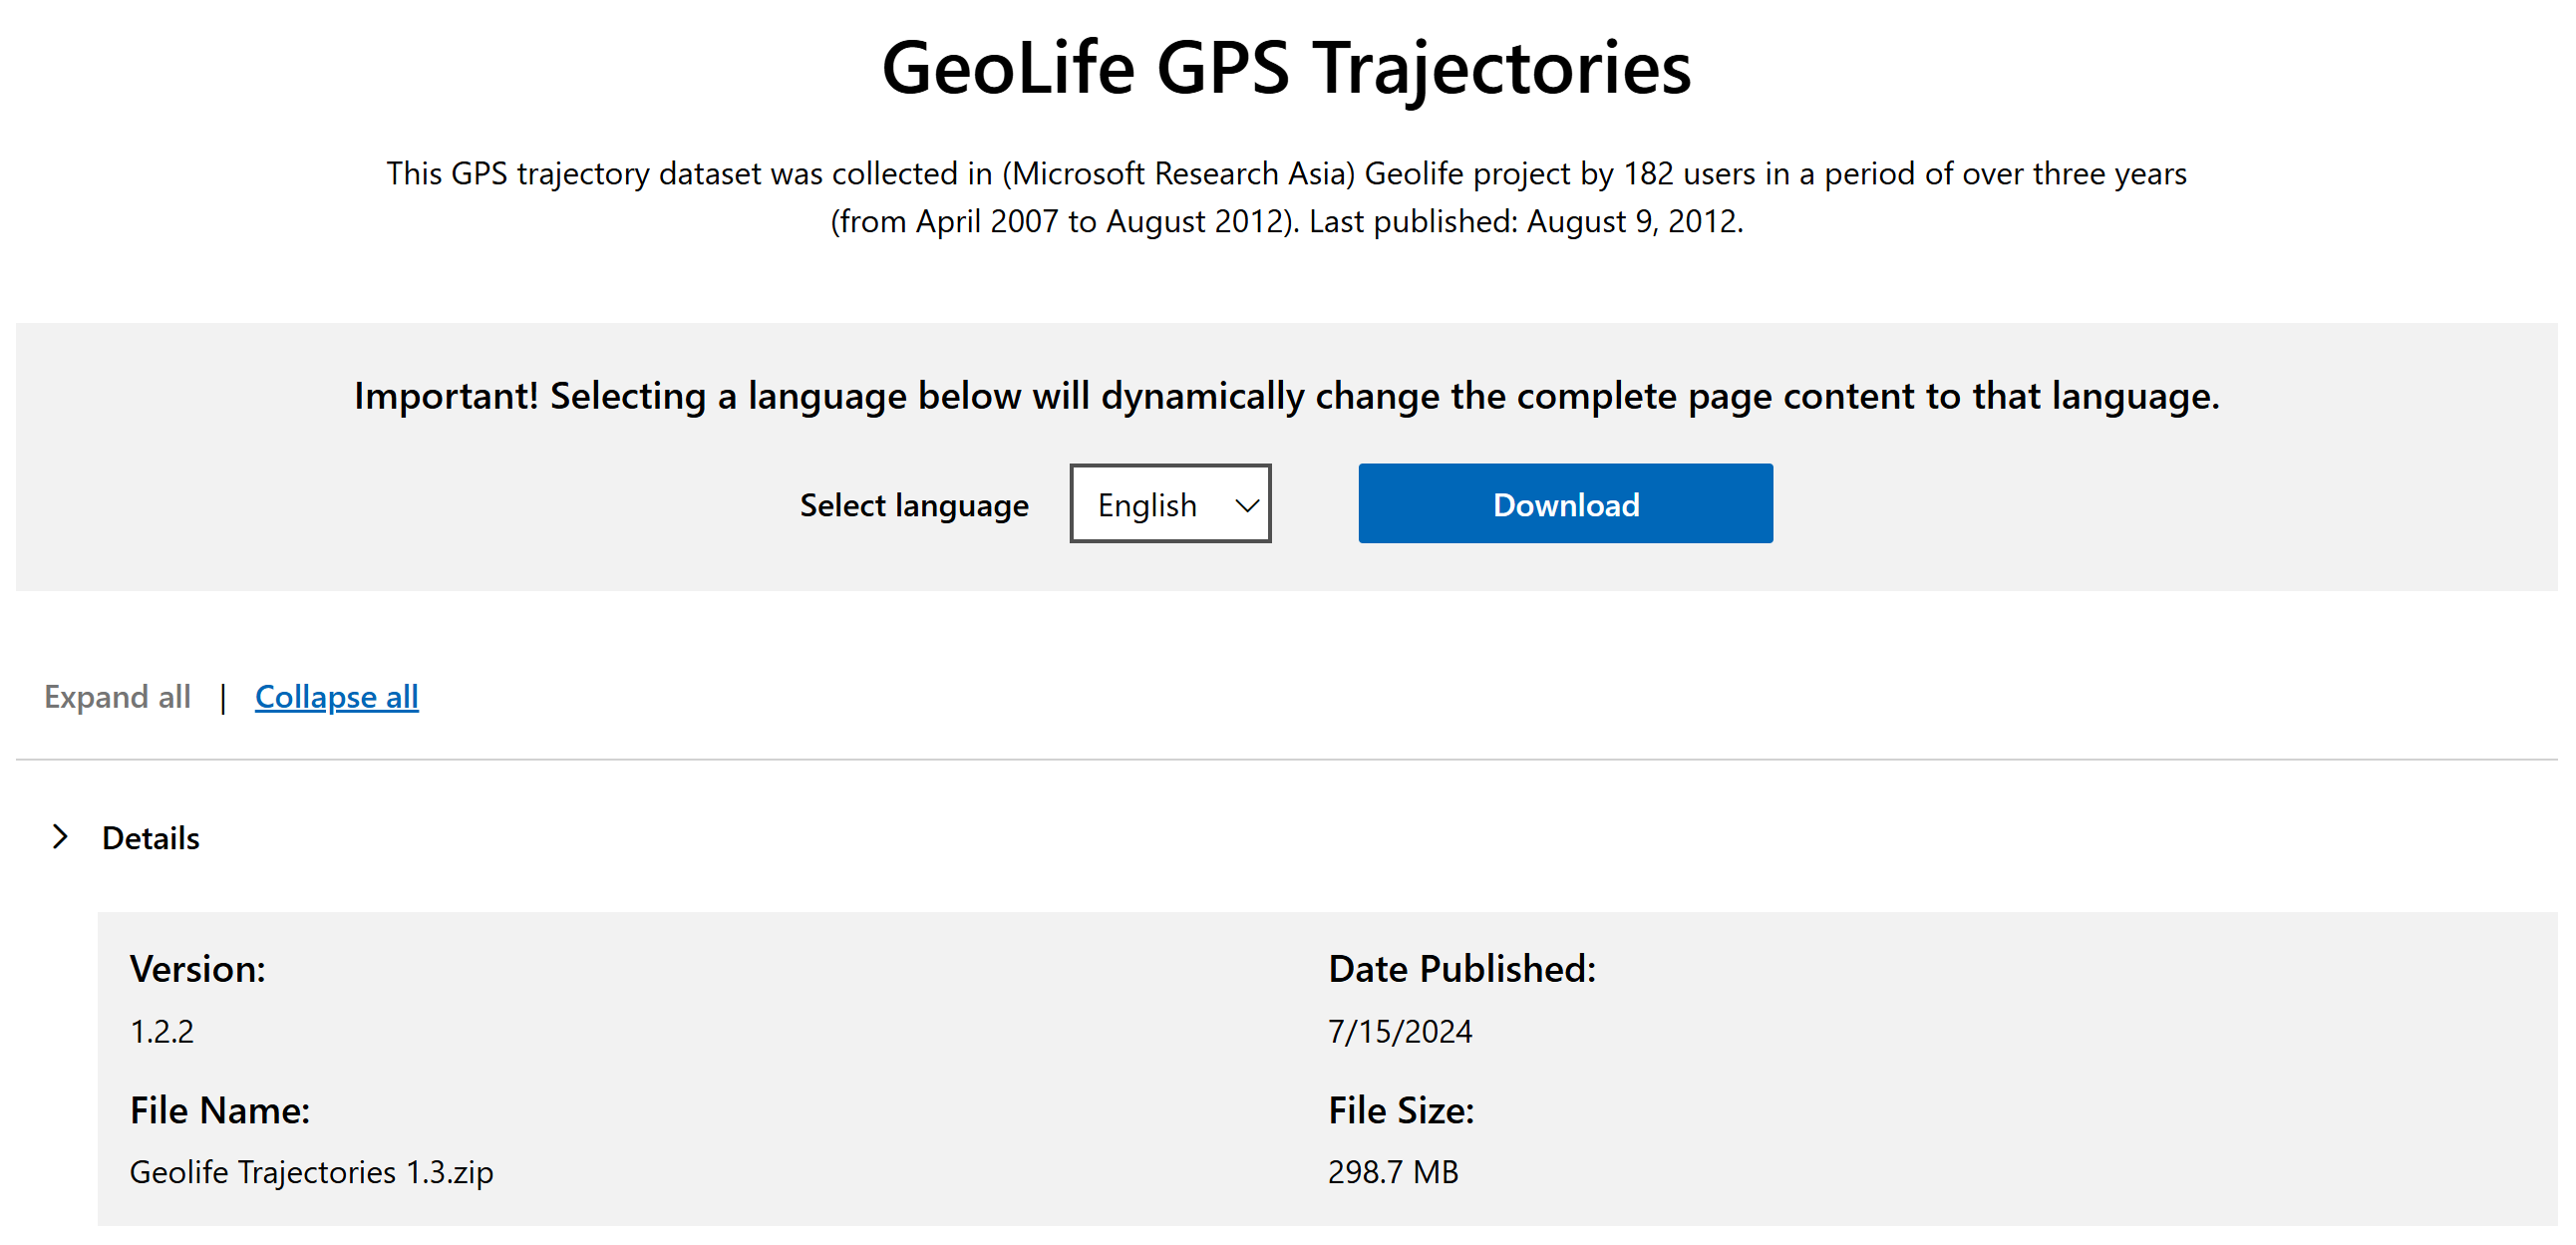Click the language dropdown chevron arrow

coord(1246,505)
